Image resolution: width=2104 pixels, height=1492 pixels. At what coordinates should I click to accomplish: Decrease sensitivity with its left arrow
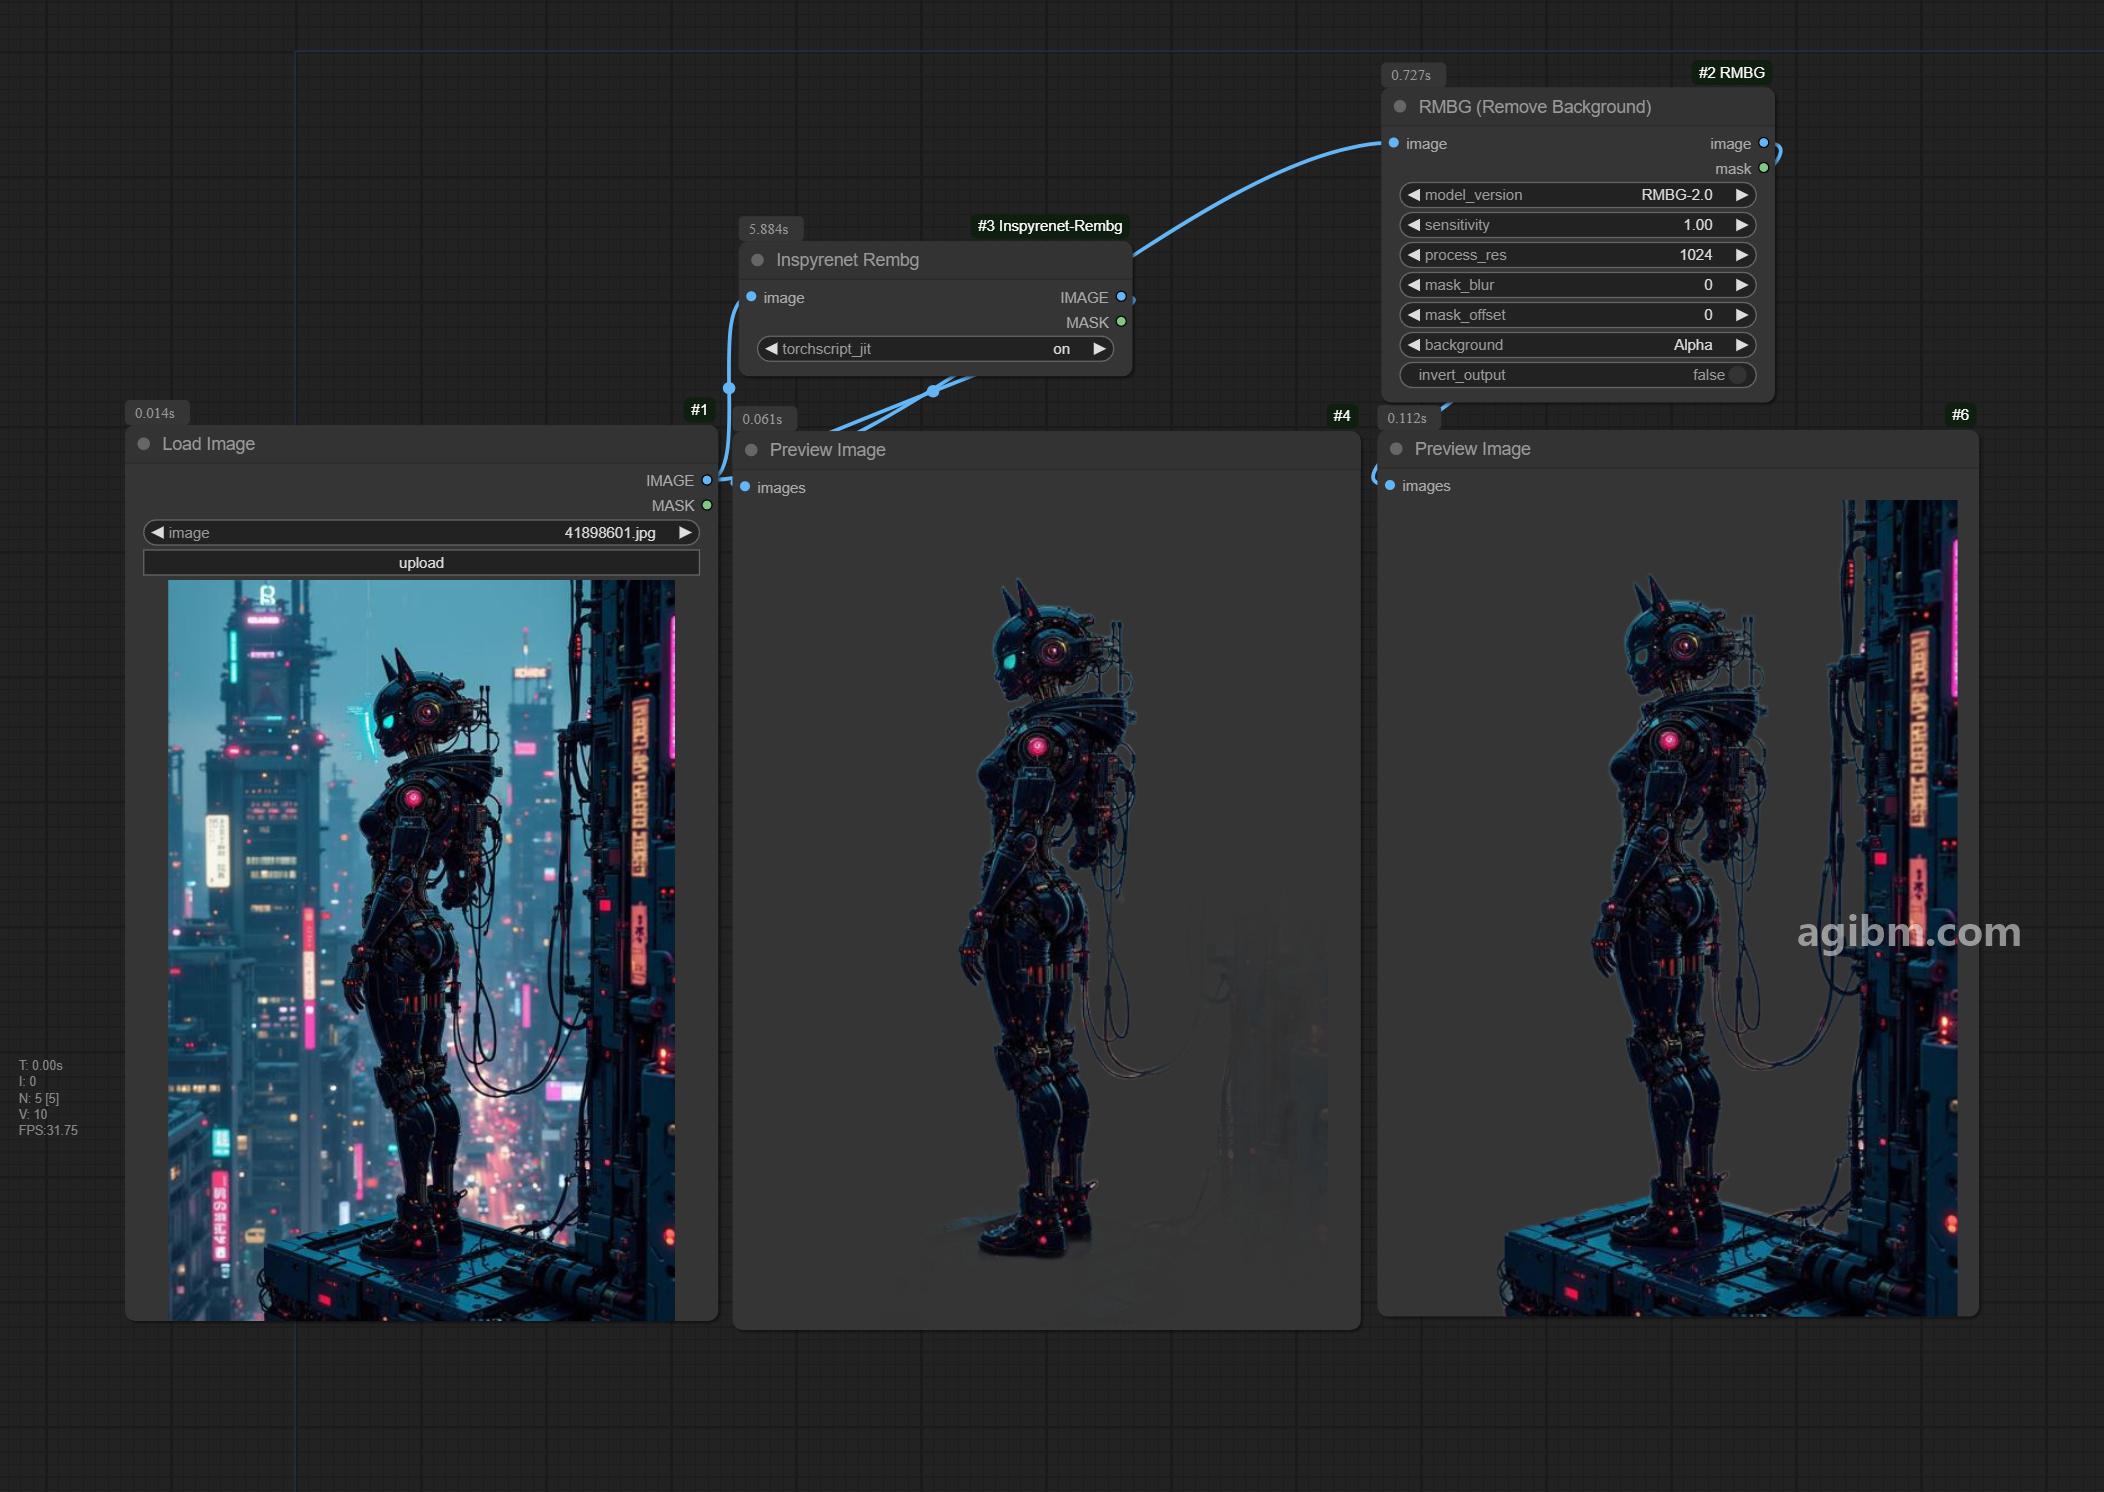tap(1413, 225)
